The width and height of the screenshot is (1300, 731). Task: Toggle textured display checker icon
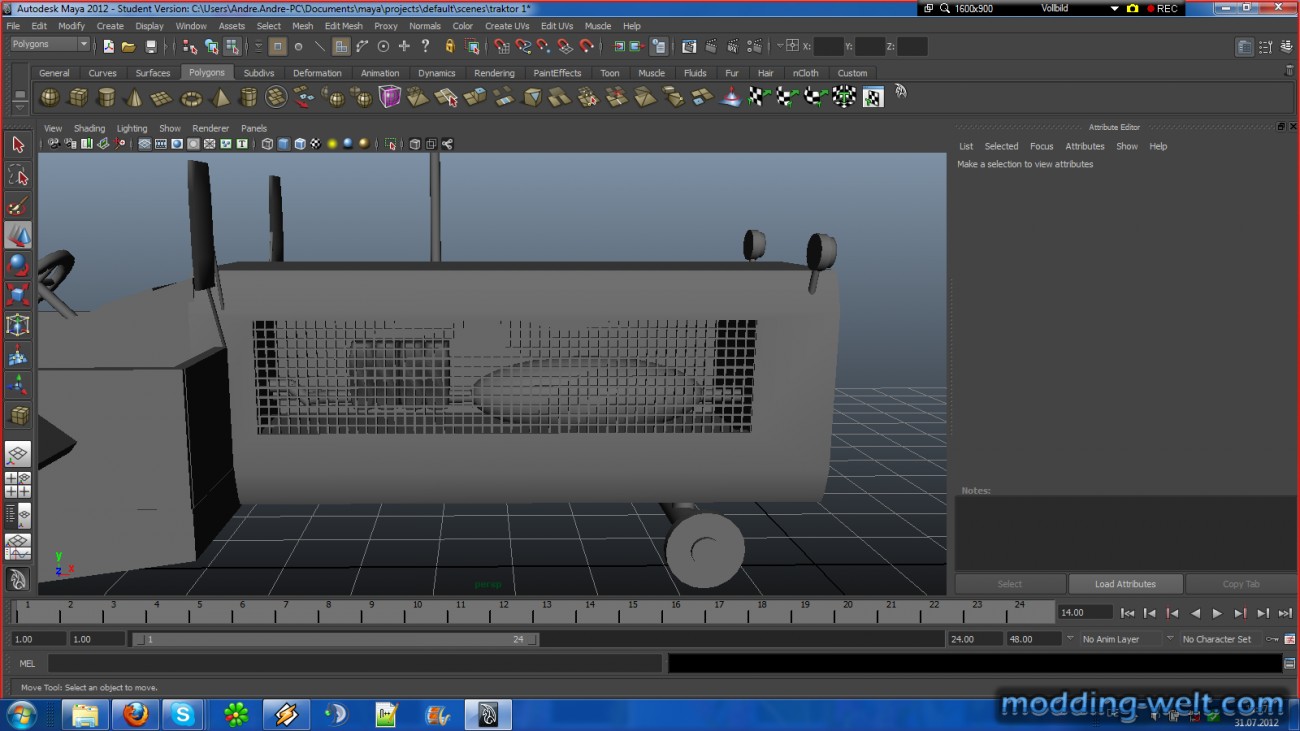[x=315, y=144]
